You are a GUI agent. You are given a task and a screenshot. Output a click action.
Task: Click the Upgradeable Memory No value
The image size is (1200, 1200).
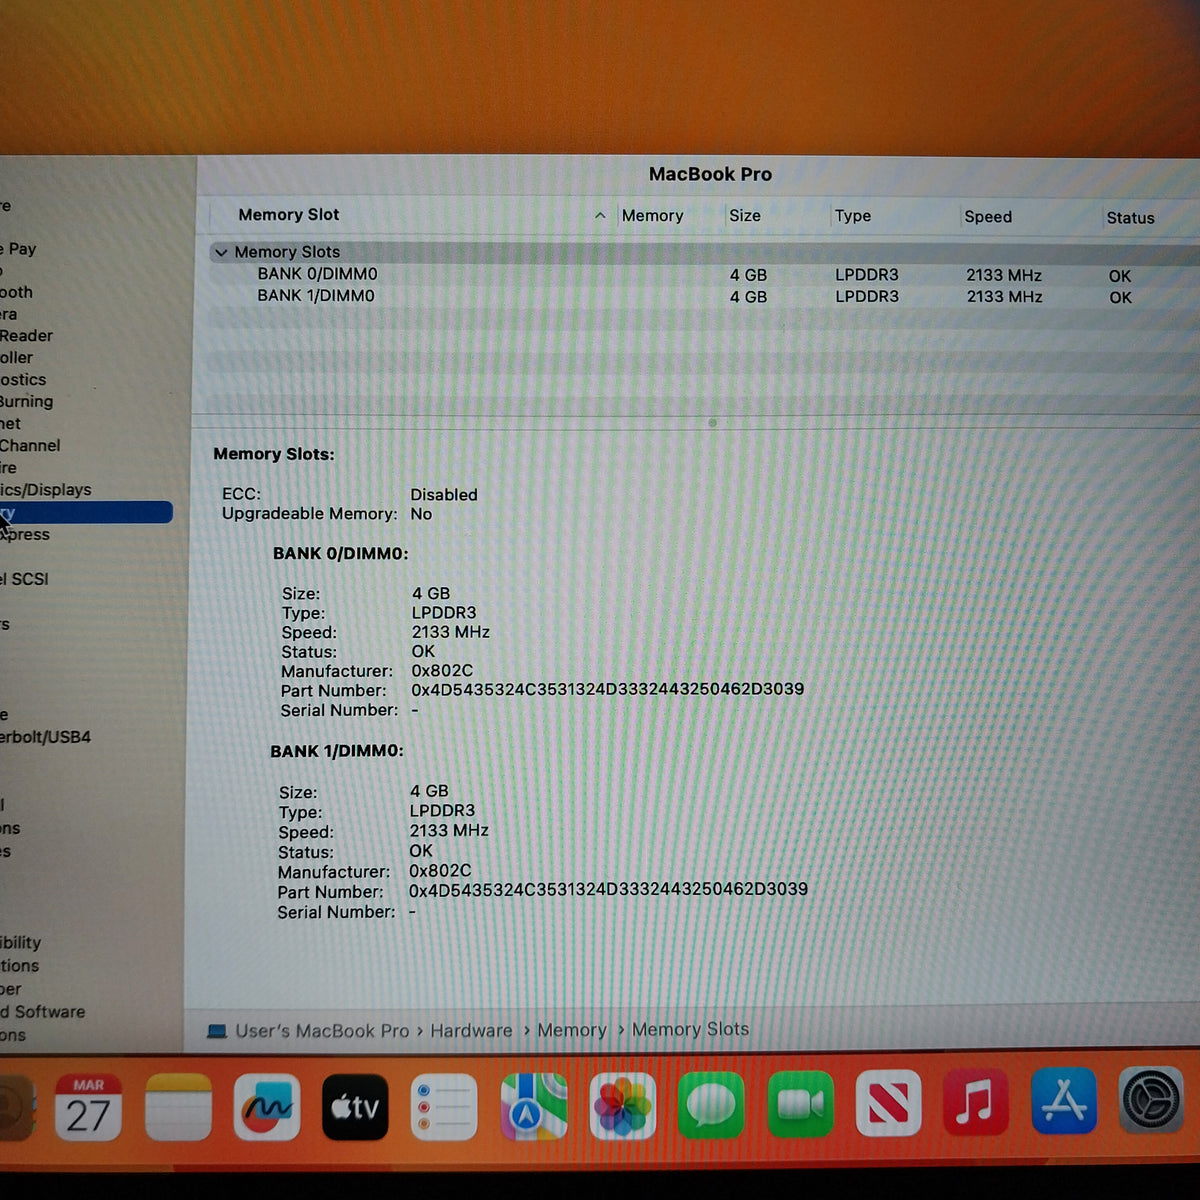(x=421, y=514)
